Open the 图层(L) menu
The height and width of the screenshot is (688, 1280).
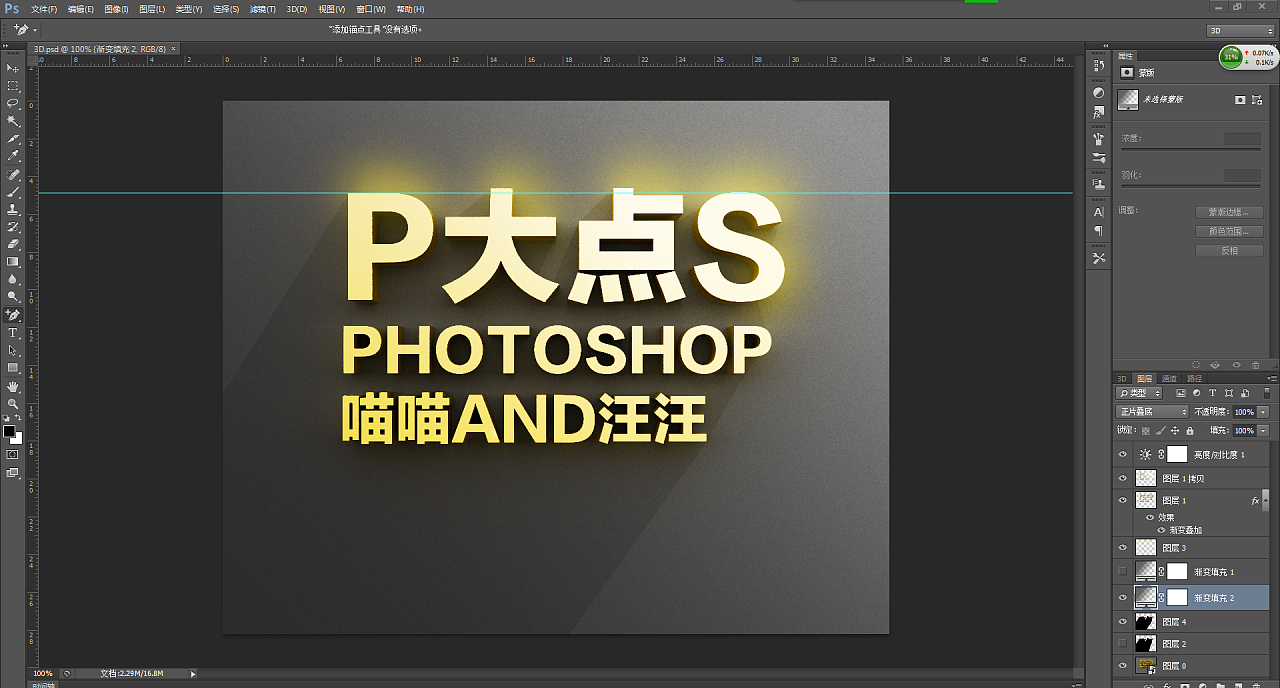point(153,9)
